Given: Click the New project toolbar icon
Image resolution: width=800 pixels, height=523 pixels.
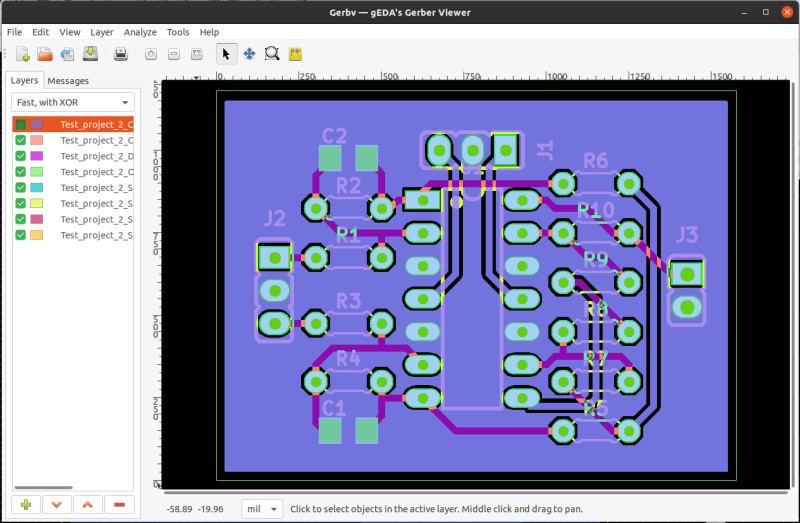Looking at the screenshot, I should 21,54.
